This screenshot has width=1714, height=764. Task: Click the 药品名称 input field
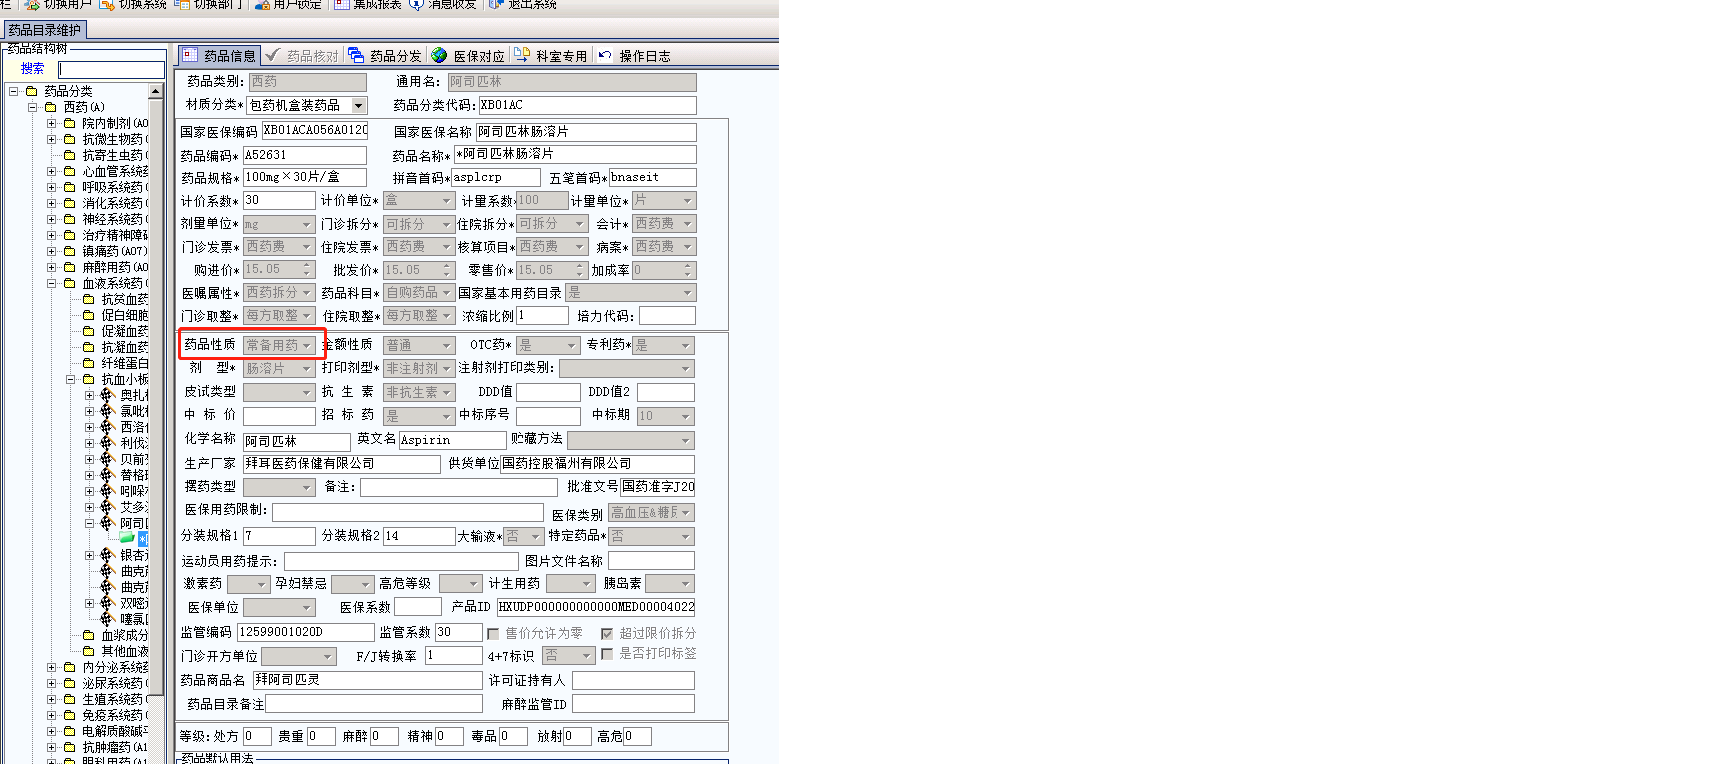click(575, 154)
